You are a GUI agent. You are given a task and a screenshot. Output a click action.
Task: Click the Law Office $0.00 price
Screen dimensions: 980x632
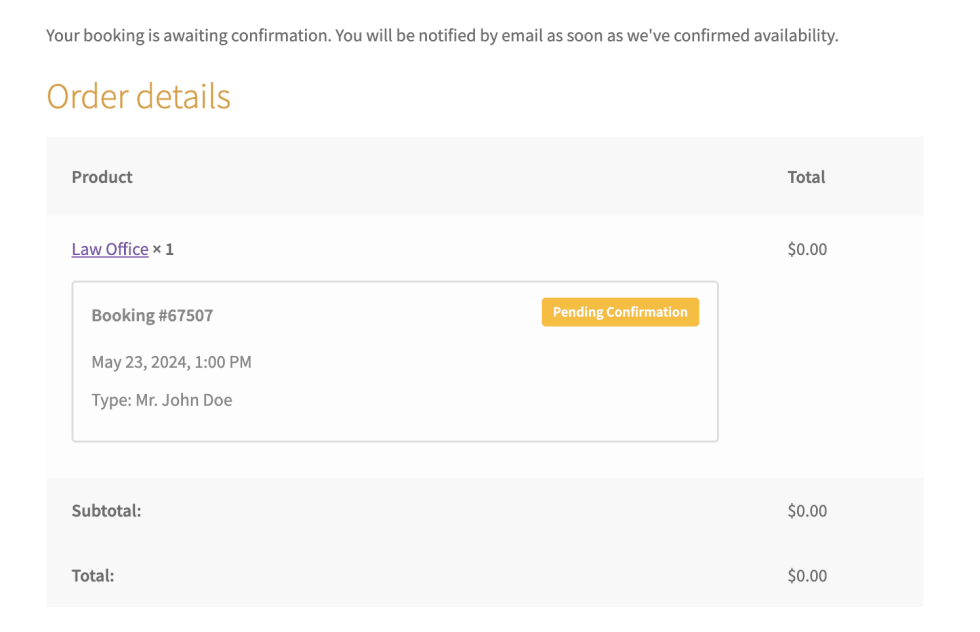tap(807, 249)
